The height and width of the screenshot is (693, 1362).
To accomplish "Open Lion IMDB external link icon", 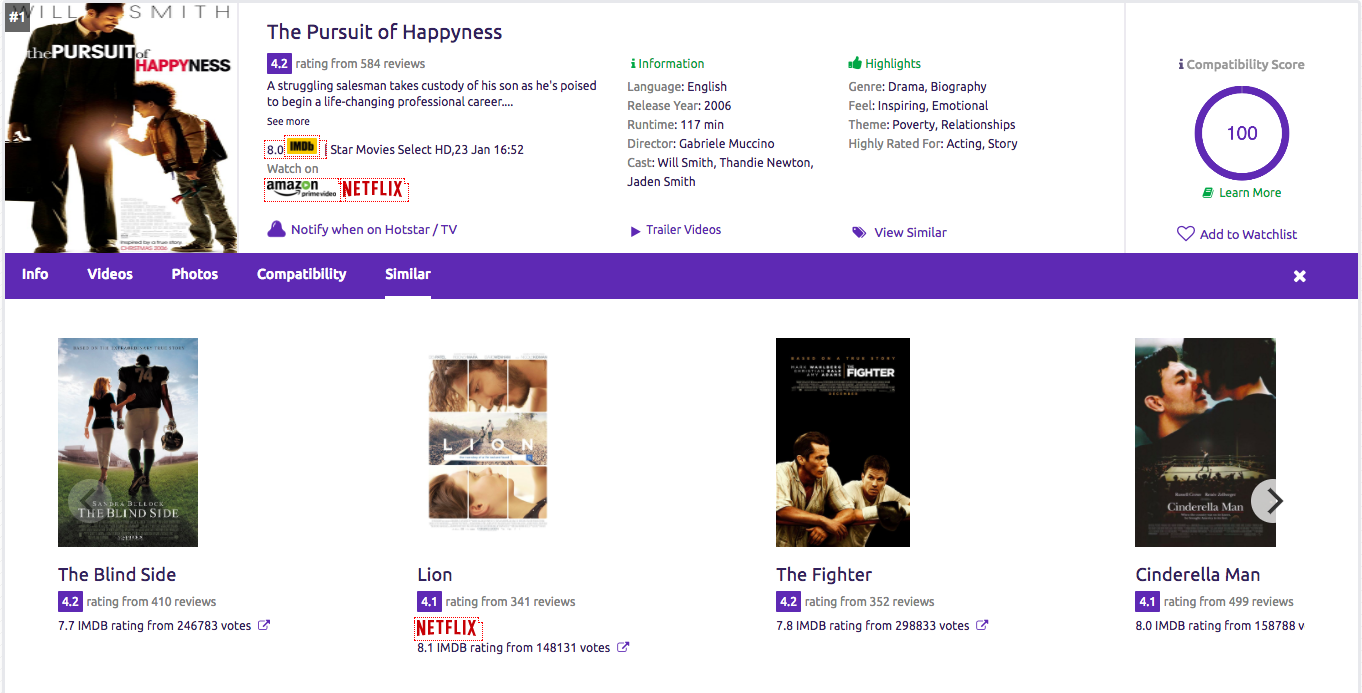I will click(x=623, y=647).
